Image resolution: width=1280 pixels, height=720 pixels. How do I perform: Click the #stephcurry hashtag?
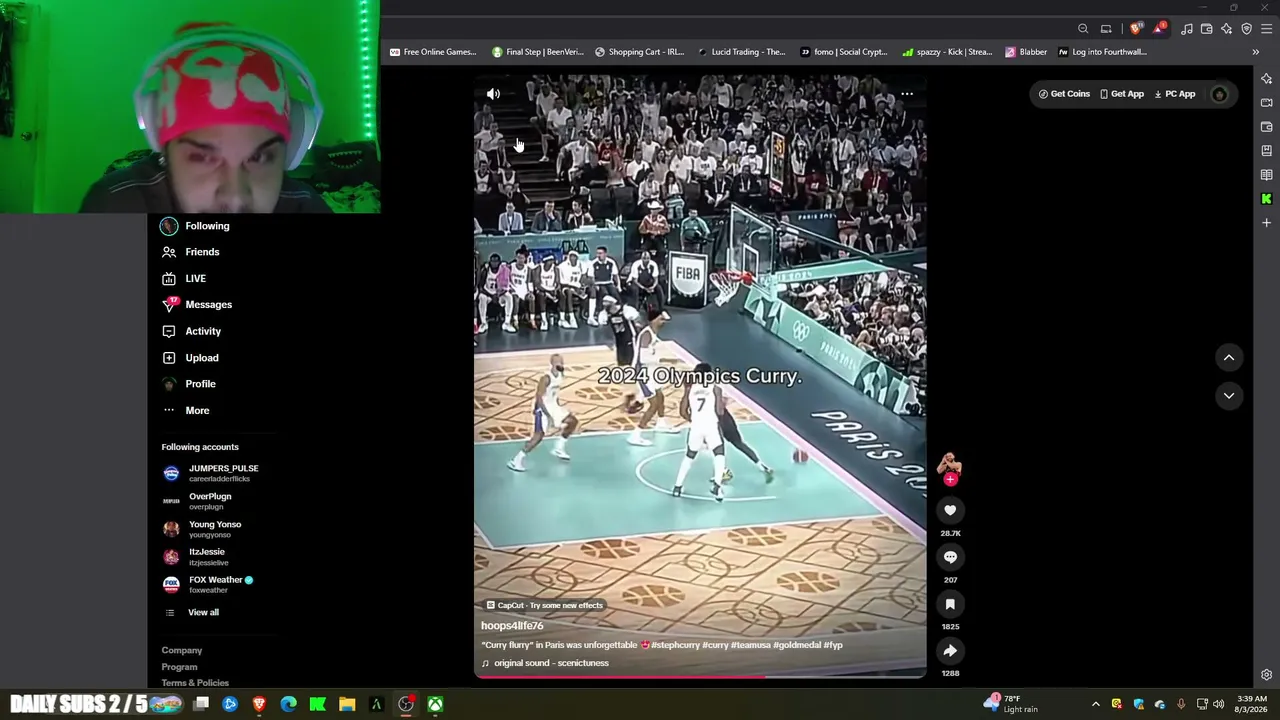[676, 645]
